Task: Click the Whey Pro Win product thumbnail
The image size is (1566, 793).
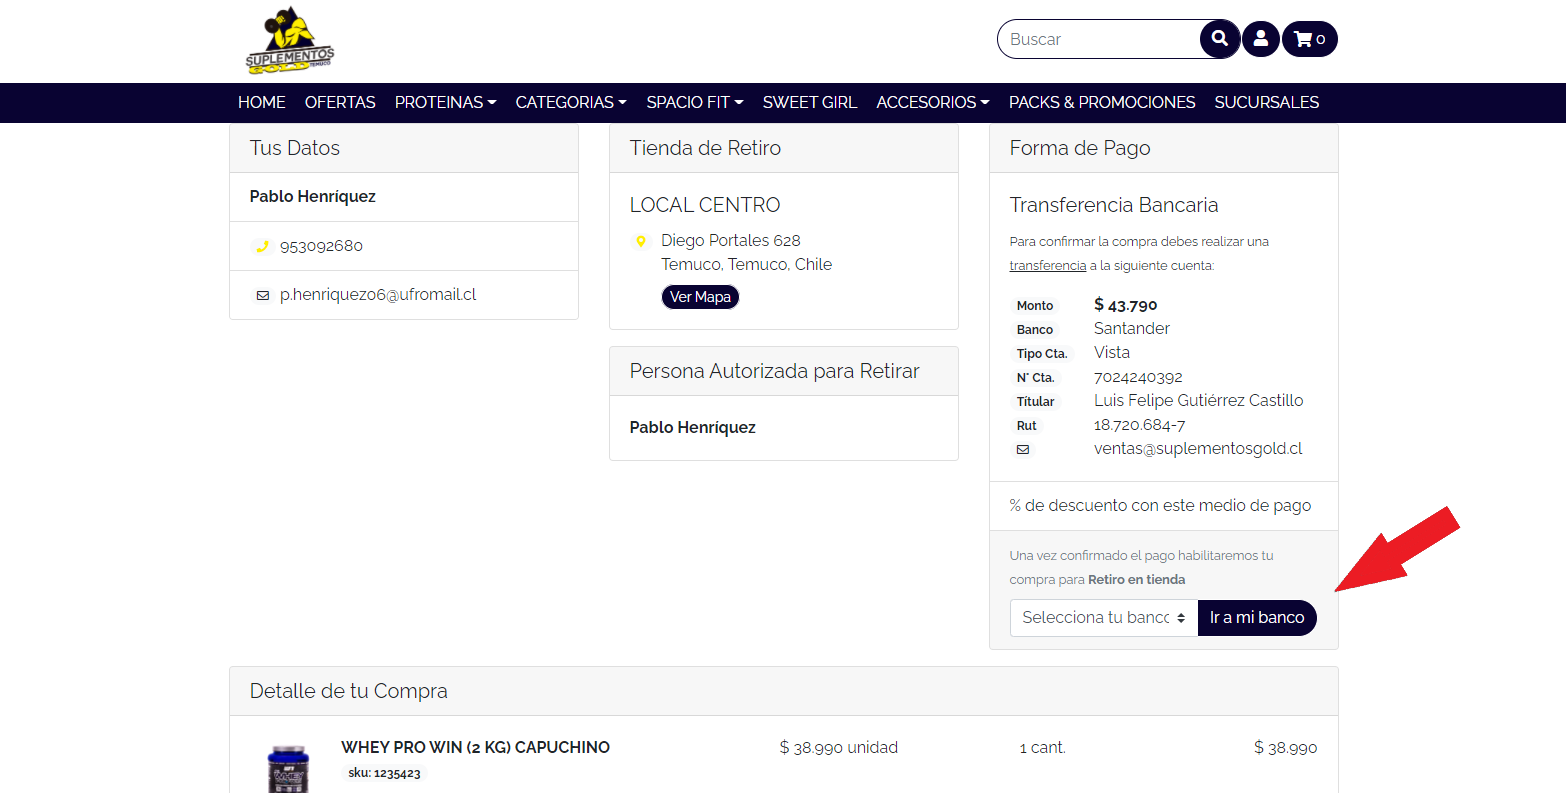Action: pyautogui.click(x=288, y=768)
